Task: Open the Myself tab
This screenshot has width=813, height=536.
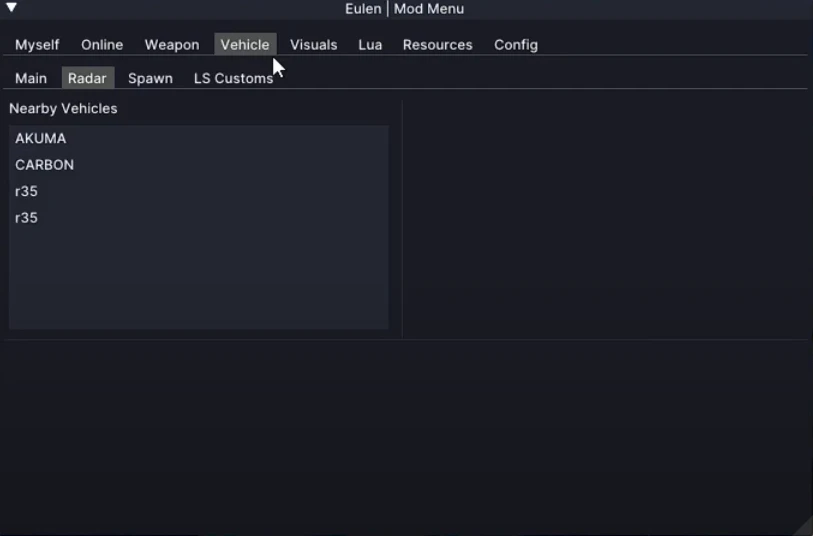Action: click(37, 45)
